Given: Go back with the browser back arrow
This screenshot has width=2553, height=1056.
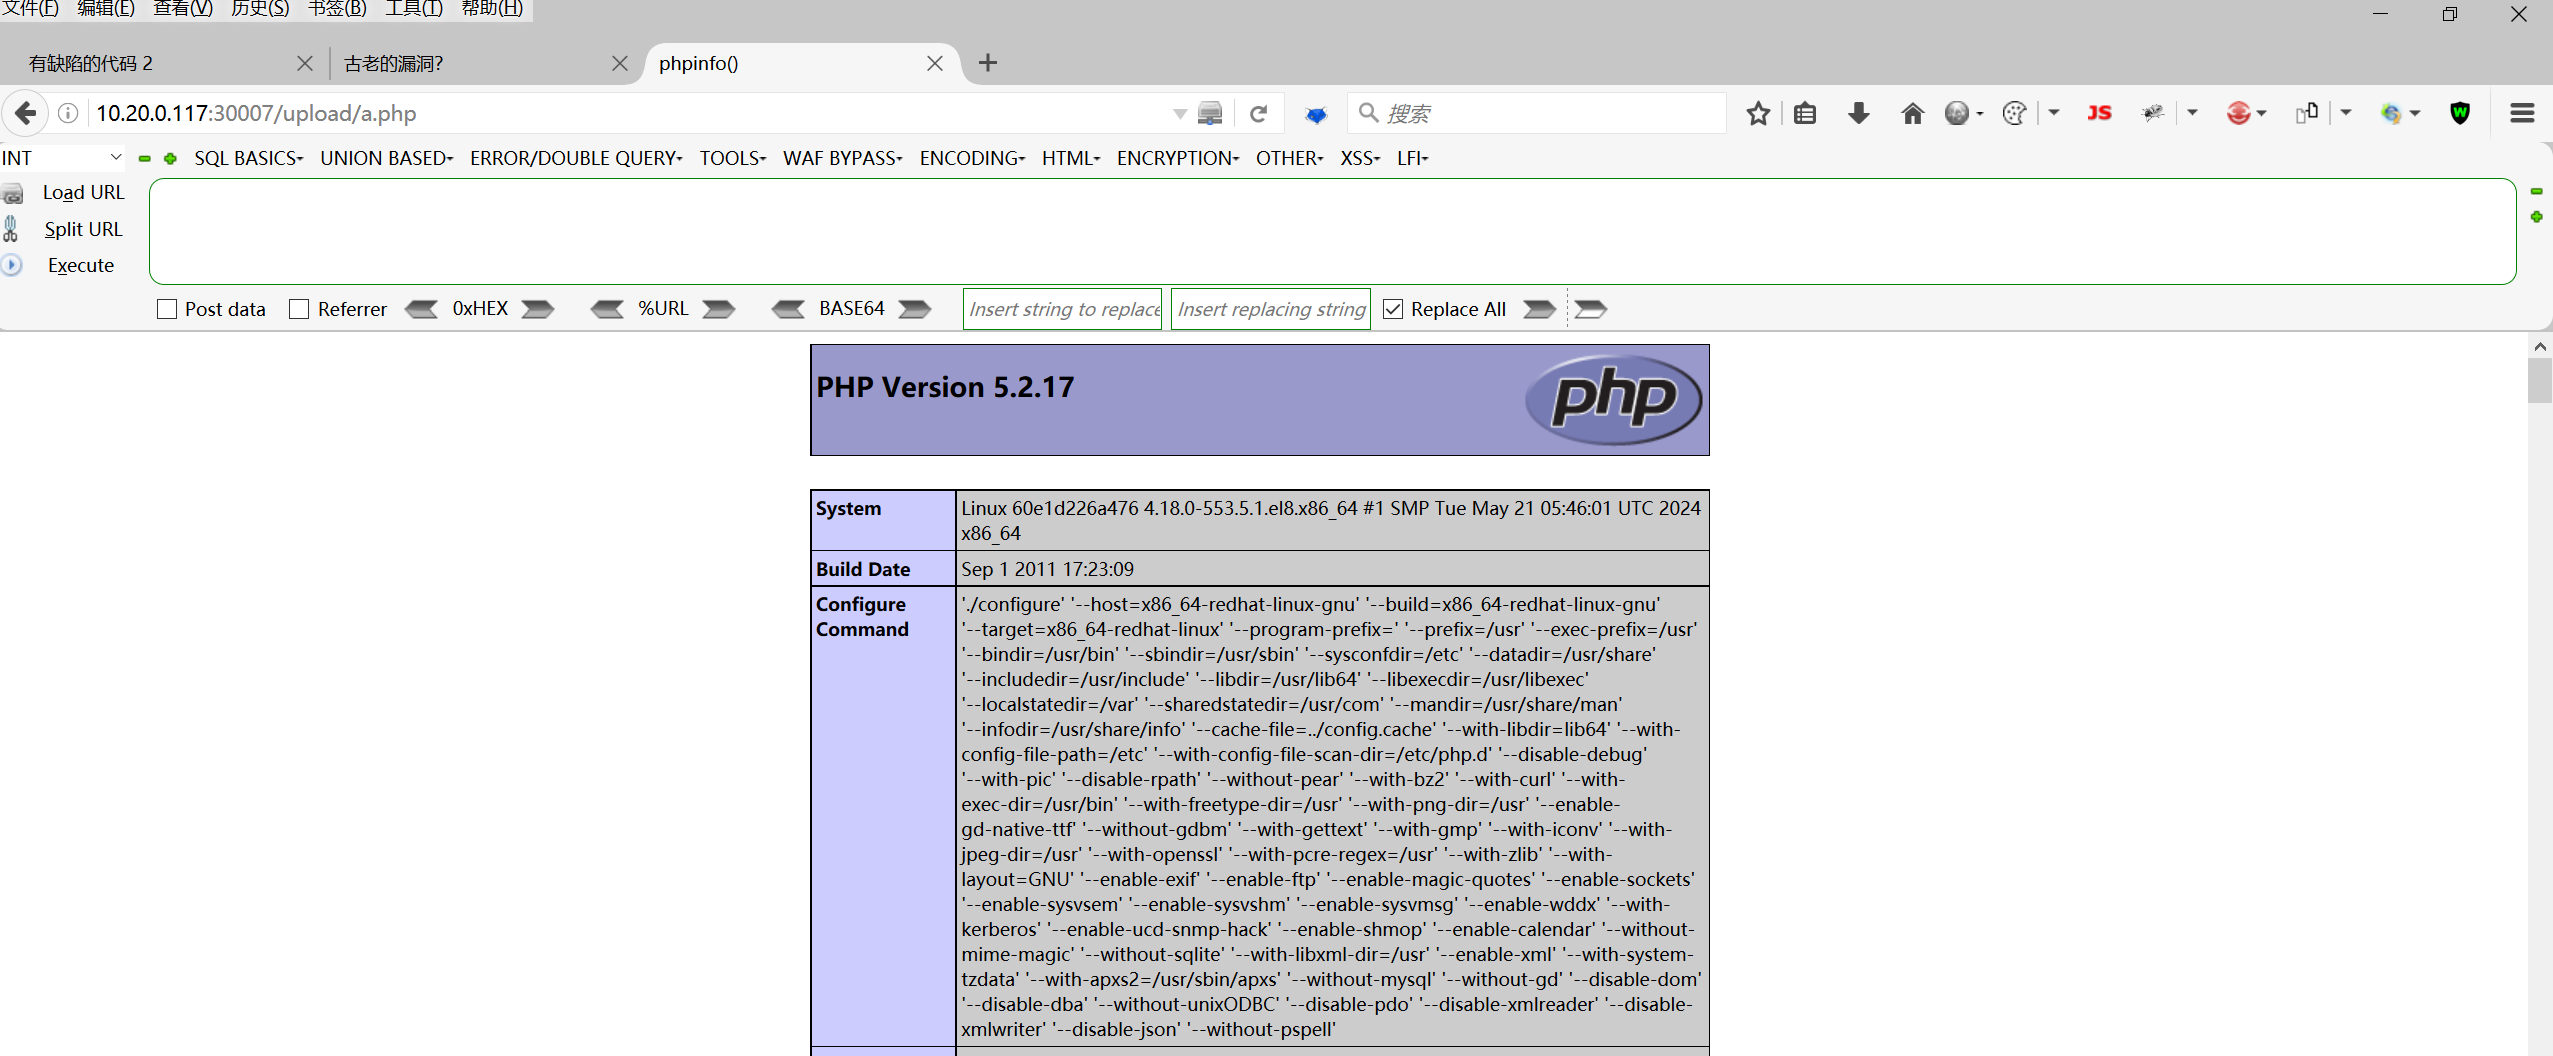Looking at the screenshot, I should tap(25, 113).
